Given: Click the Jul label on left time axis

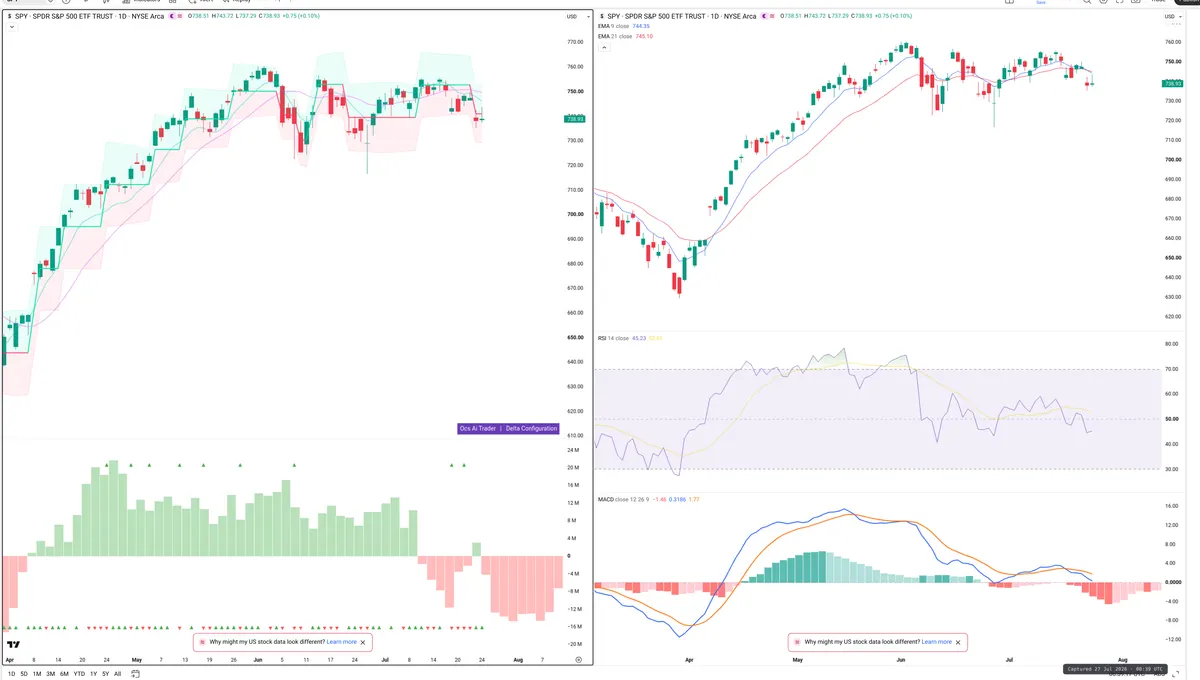Looking at the screenshot, I should 387,660.
